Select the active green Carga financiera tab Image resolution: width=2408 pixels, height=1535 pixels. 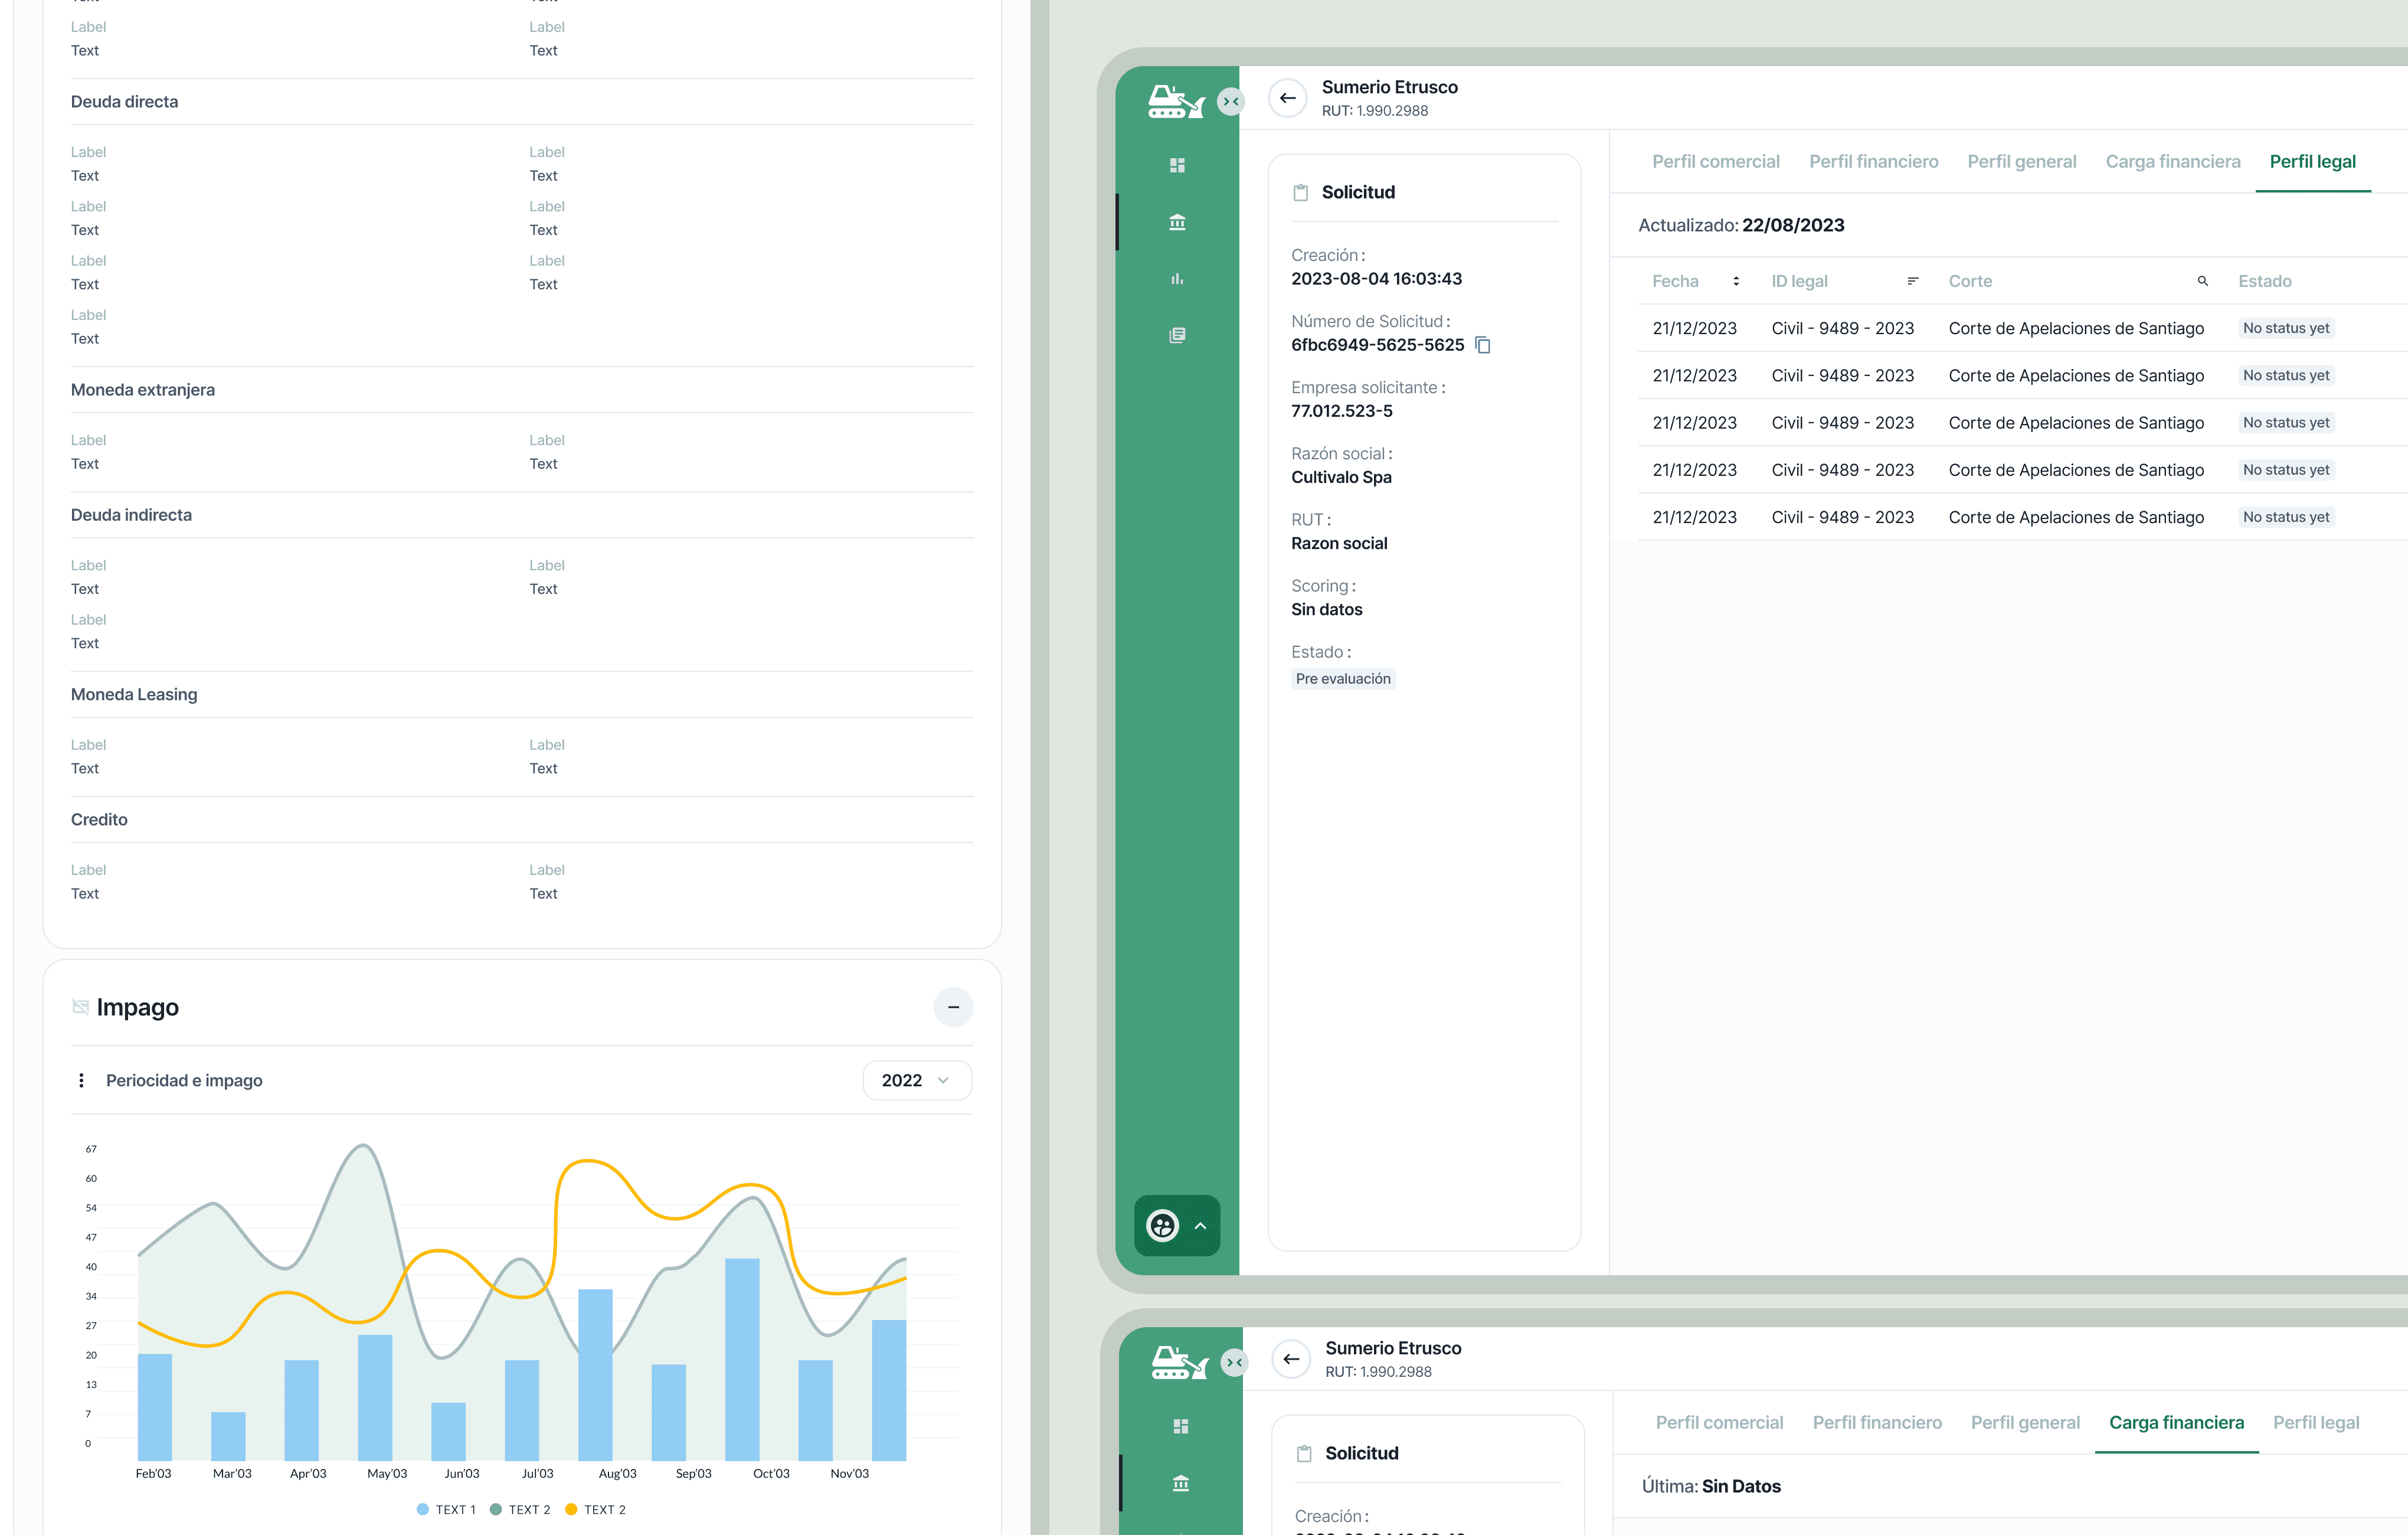coord(2176,1423)
